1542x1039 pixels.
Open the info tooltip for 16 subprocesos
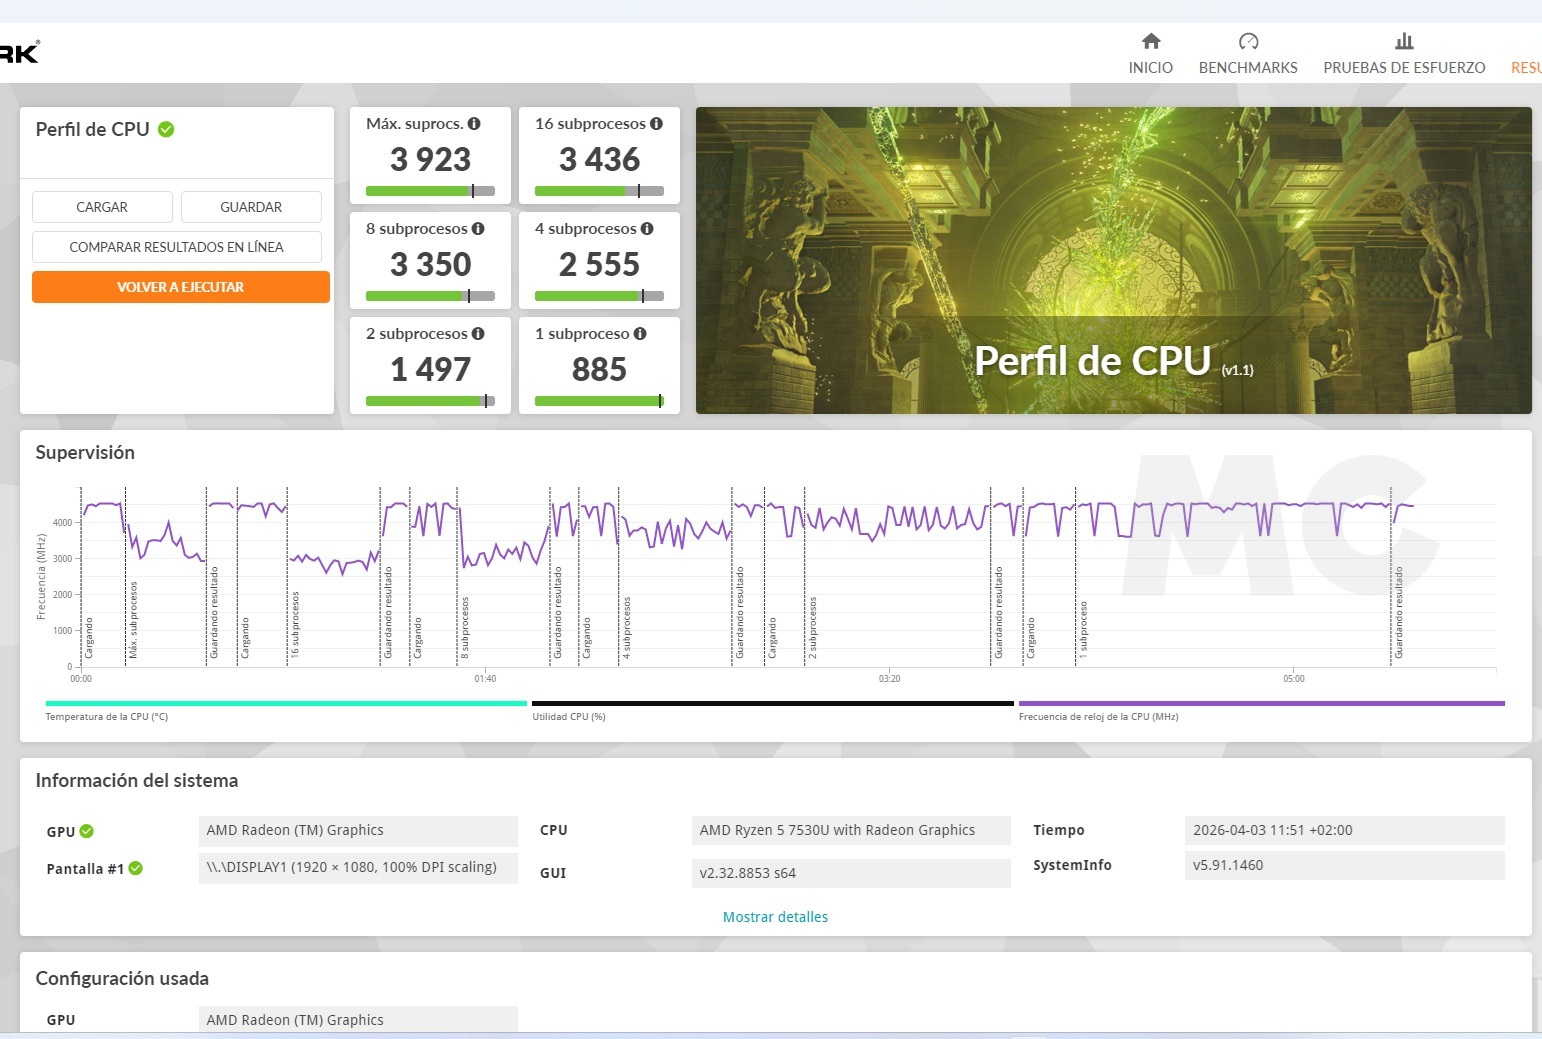click(656, 123)
